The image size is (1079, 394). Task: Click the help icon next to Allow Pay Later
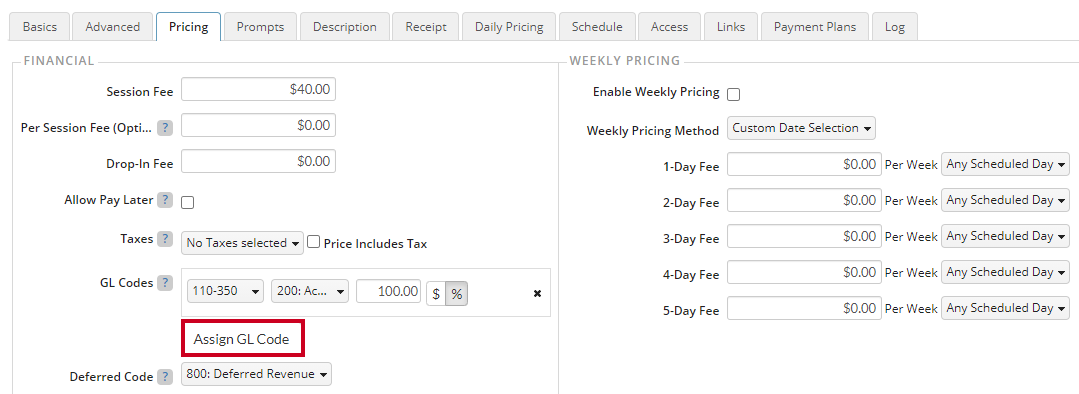[x=165, y=200]
